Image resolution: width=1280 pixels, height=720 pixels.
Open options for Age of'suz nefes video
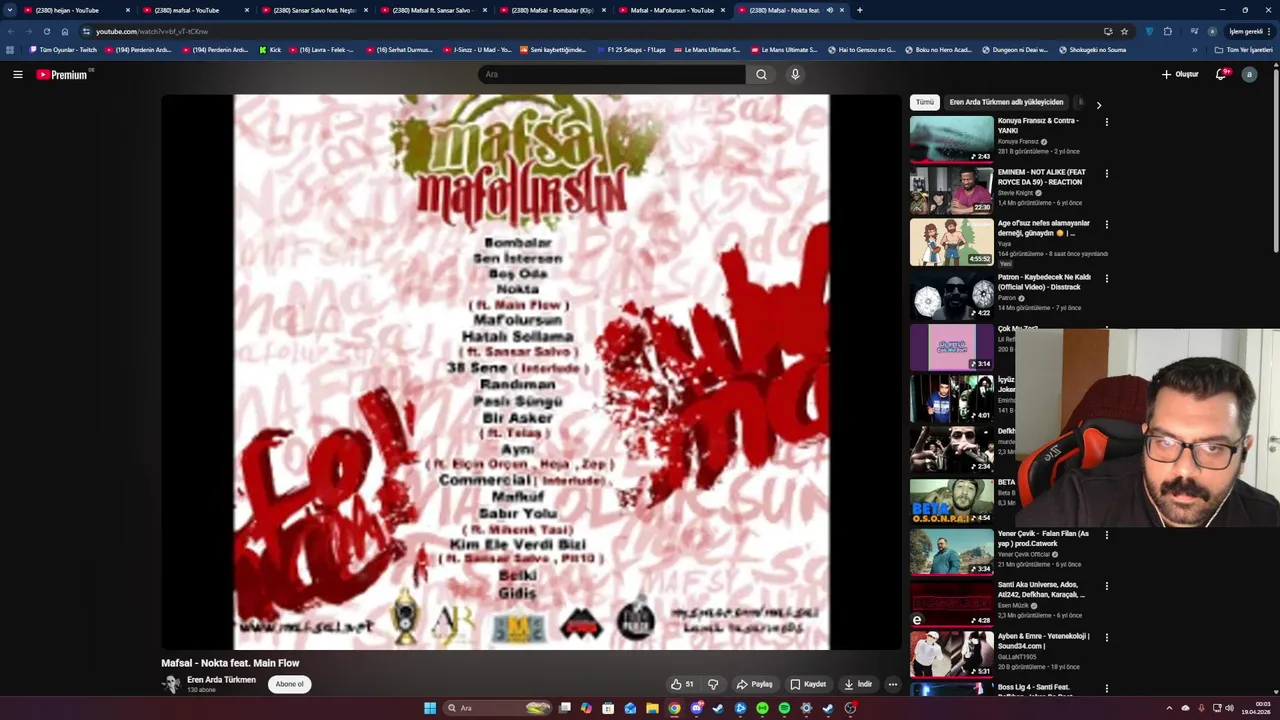pyautogui.click(x=1106, y=224)
